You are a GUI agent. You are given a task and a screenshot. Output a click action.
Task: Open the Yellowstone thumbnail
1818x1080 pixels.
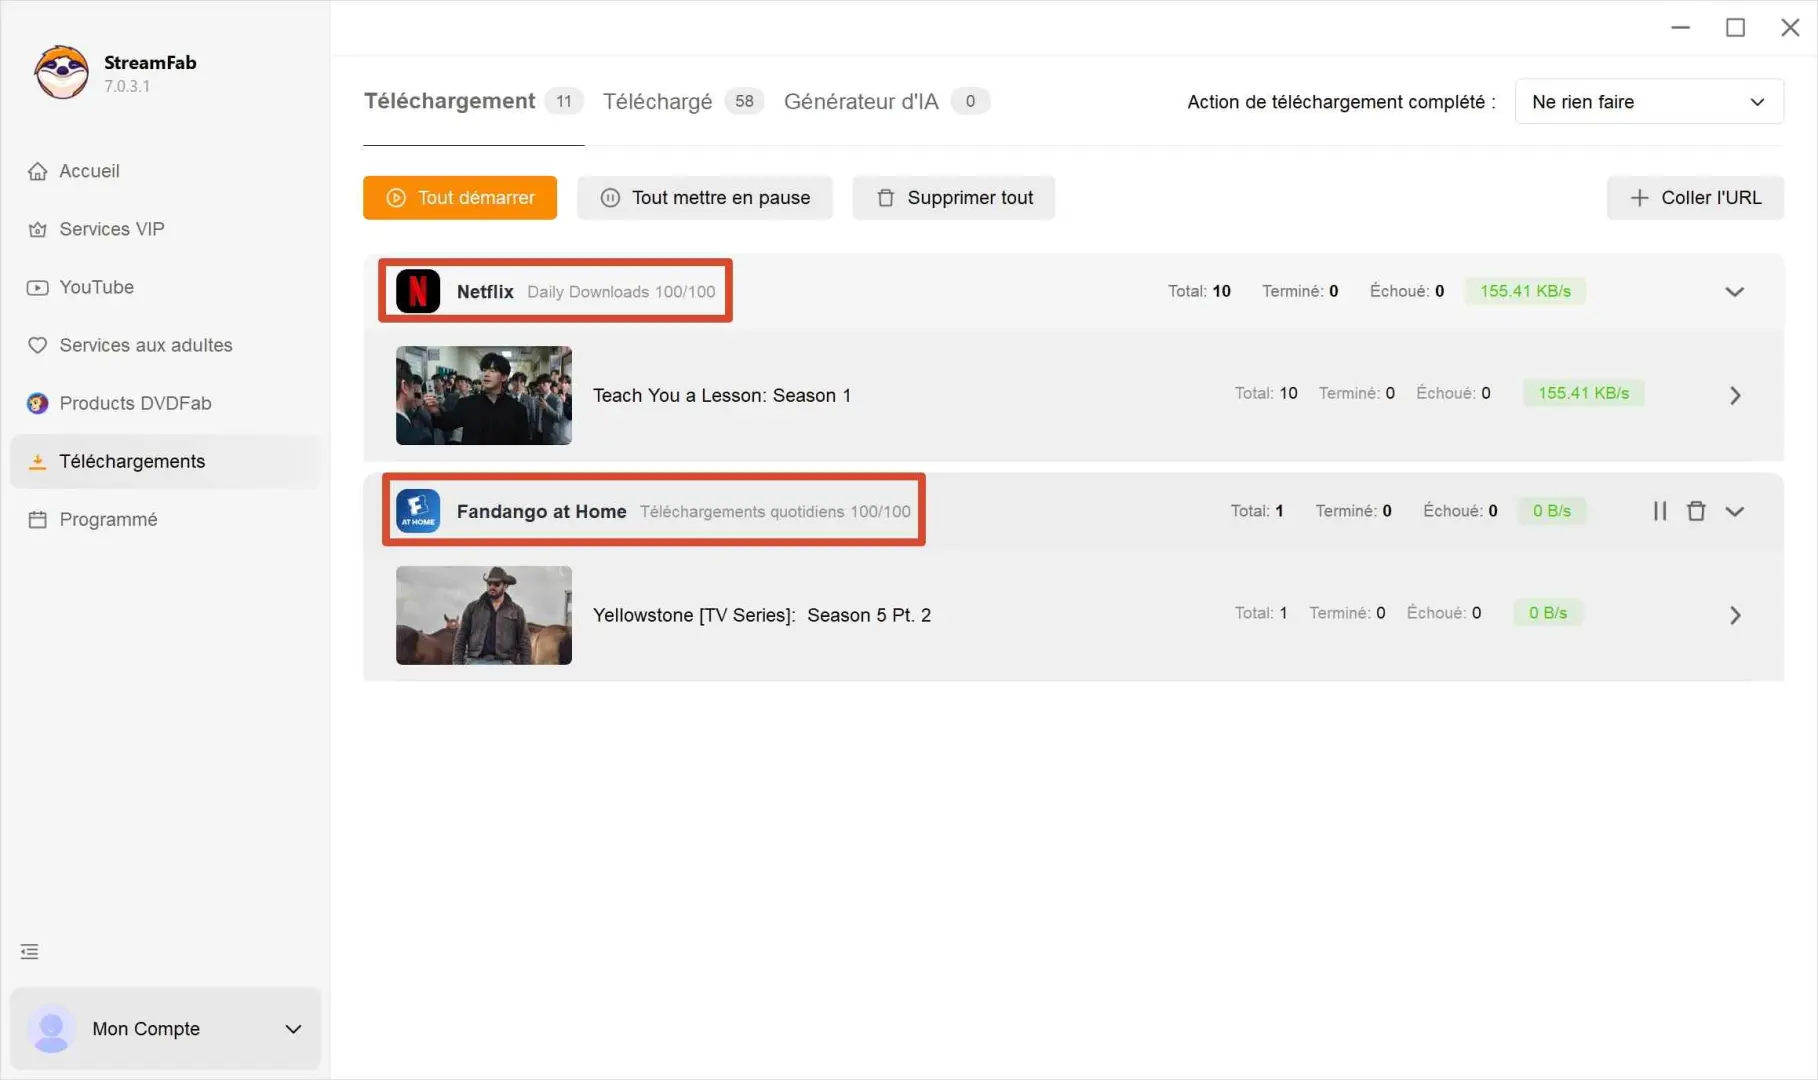tap(484, 615)
